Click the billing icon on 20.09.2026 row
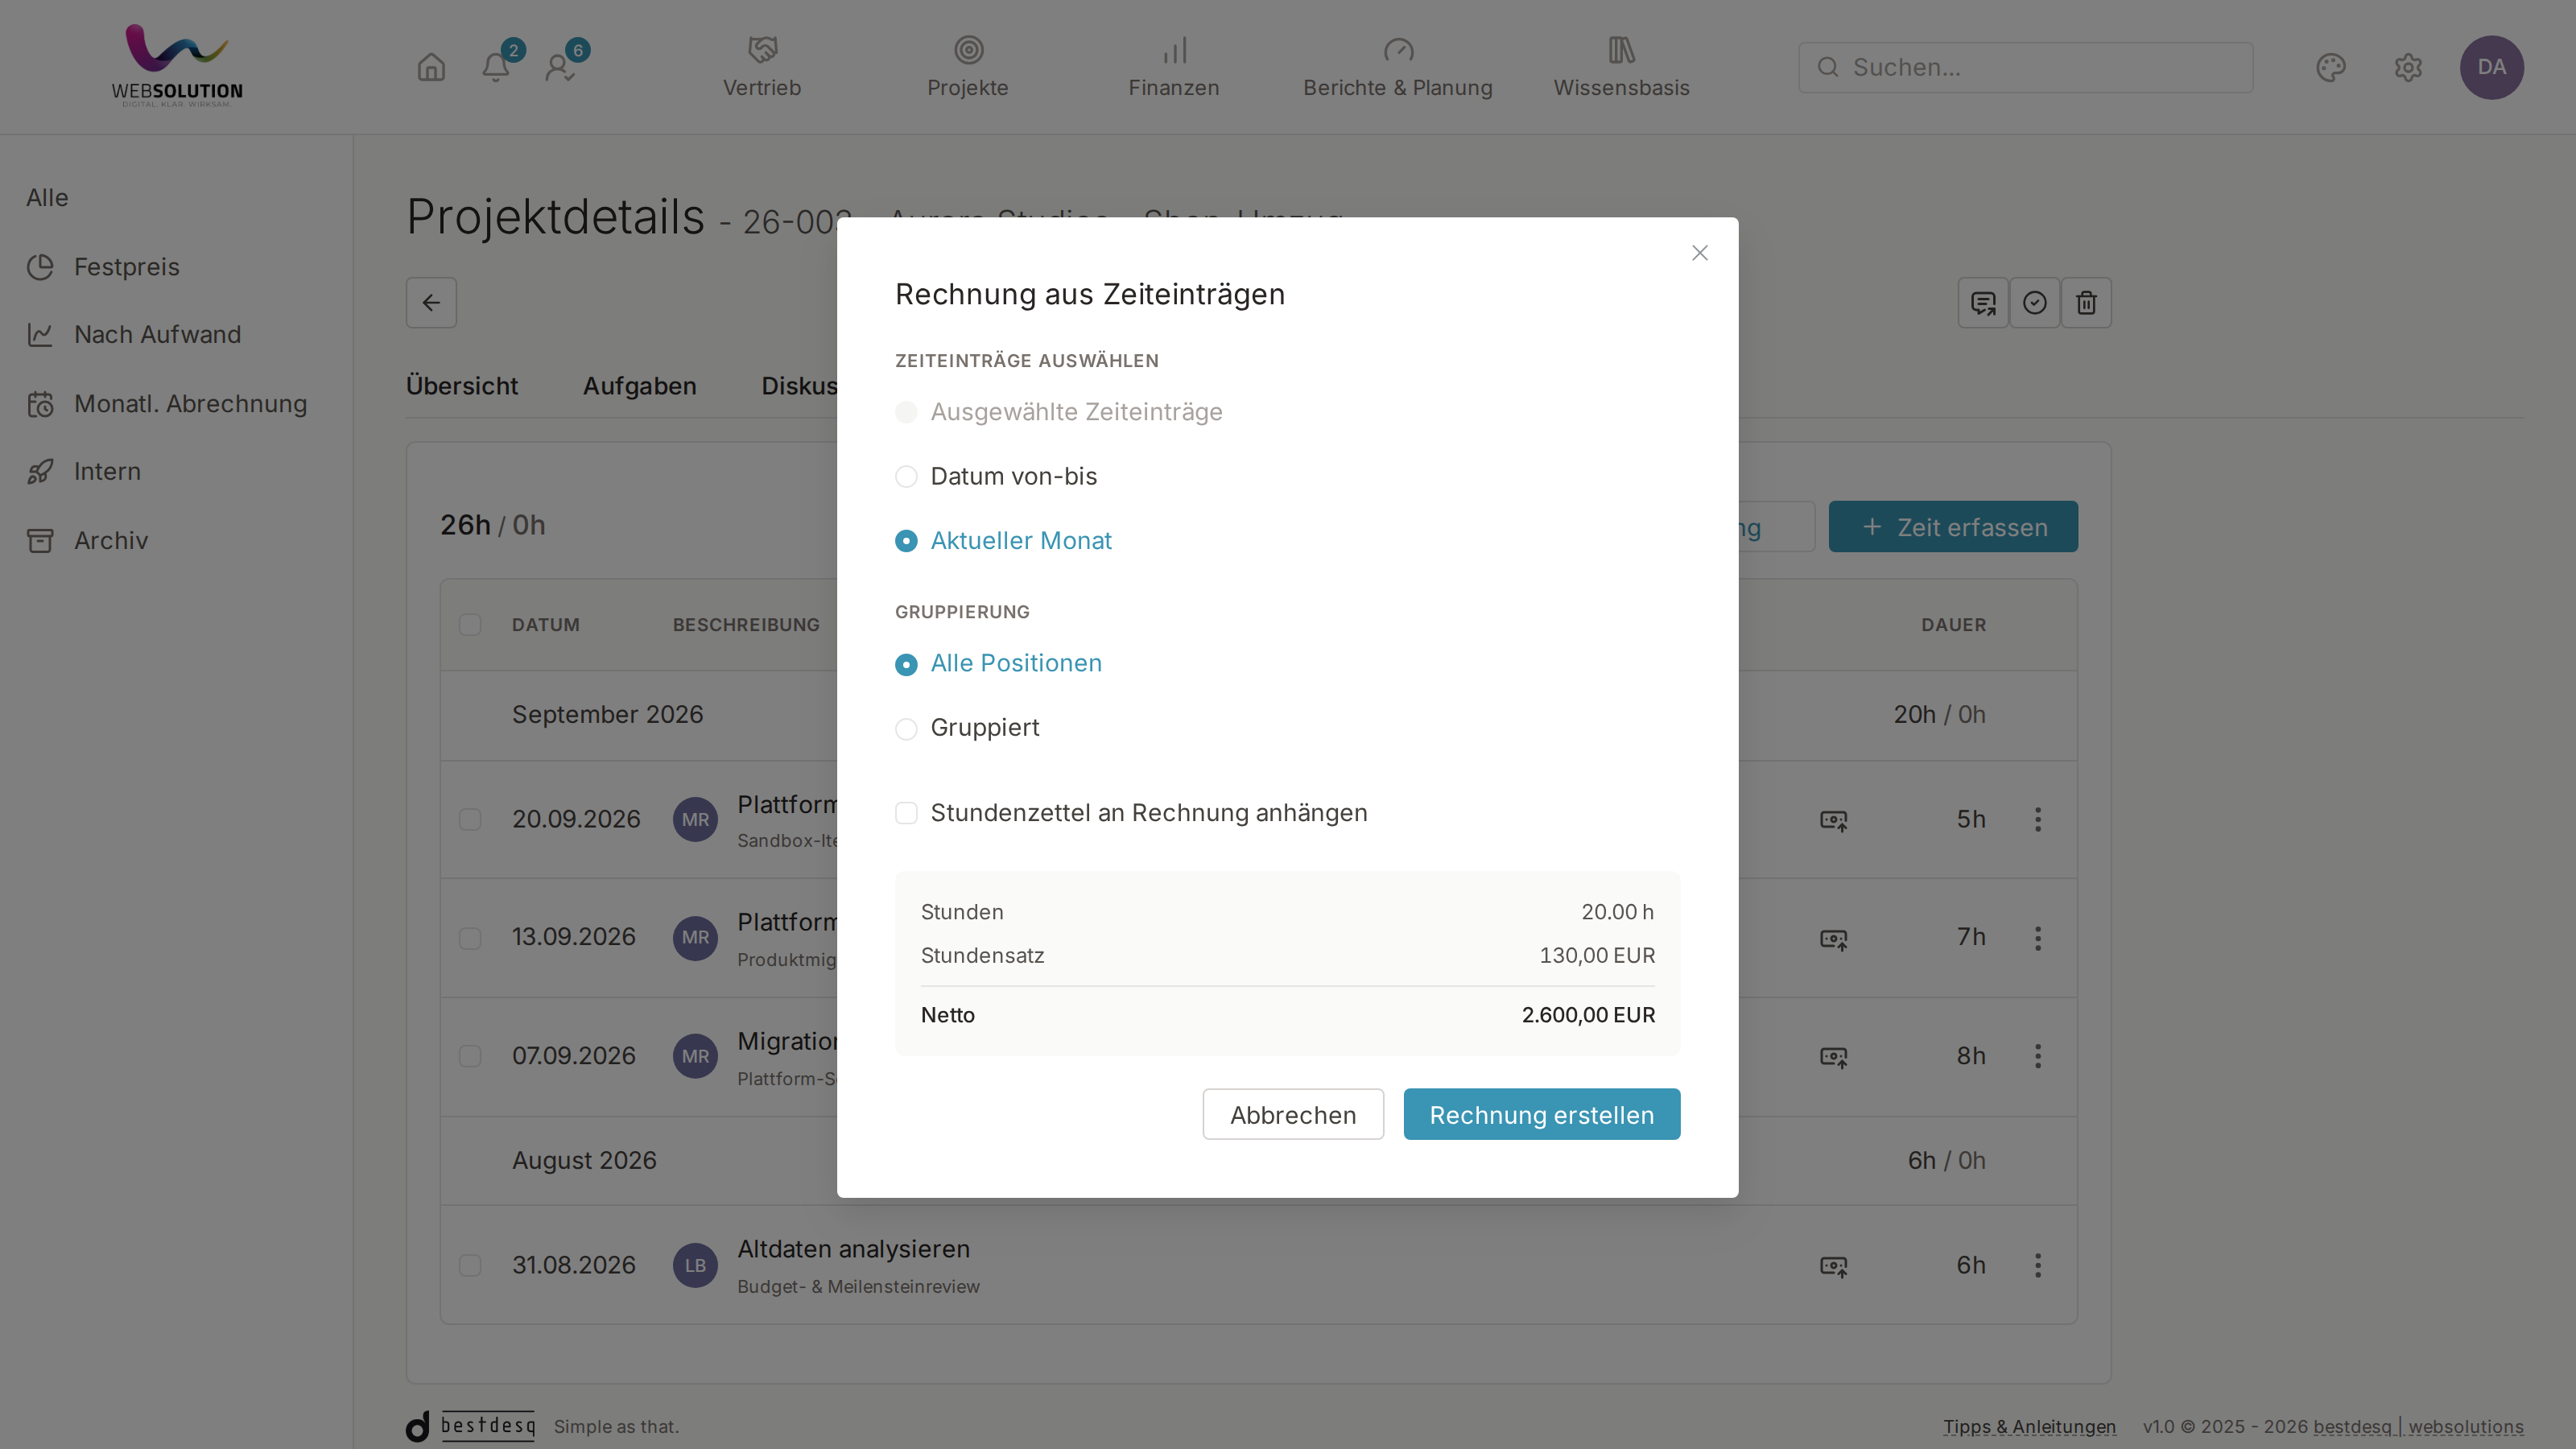The image size is (2576, 1449). 1833,820
